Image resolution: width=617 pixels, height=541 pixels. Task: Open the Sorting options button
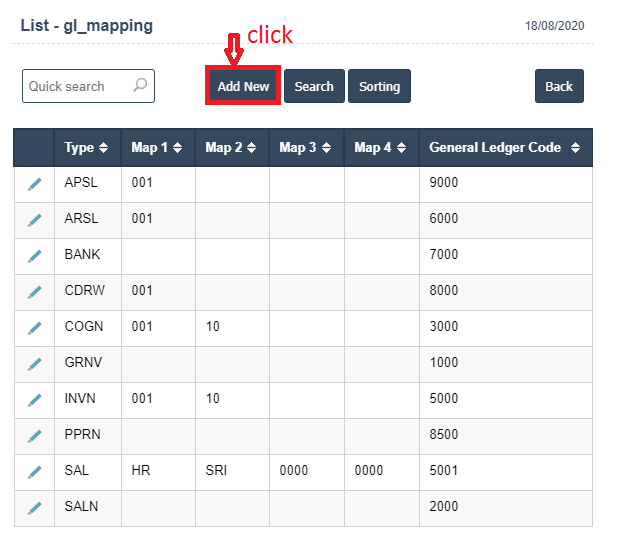click(379, 86)
